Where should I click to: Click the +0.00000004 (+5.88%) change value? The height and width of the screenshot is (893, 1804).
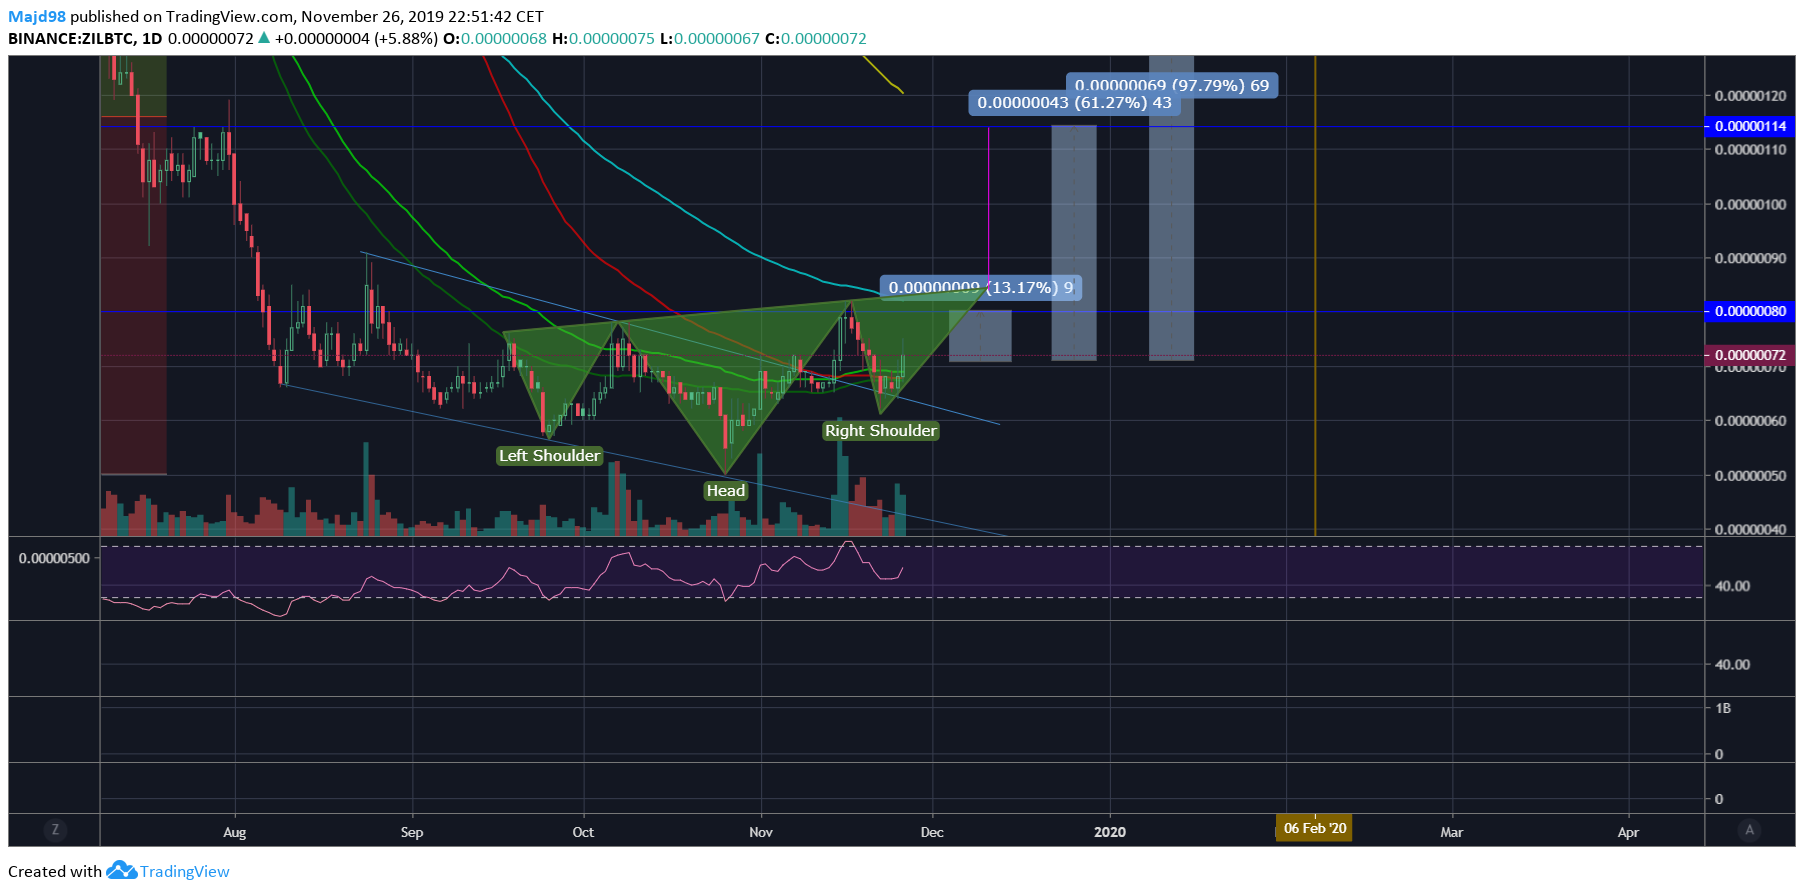click(x=356, y=39)
